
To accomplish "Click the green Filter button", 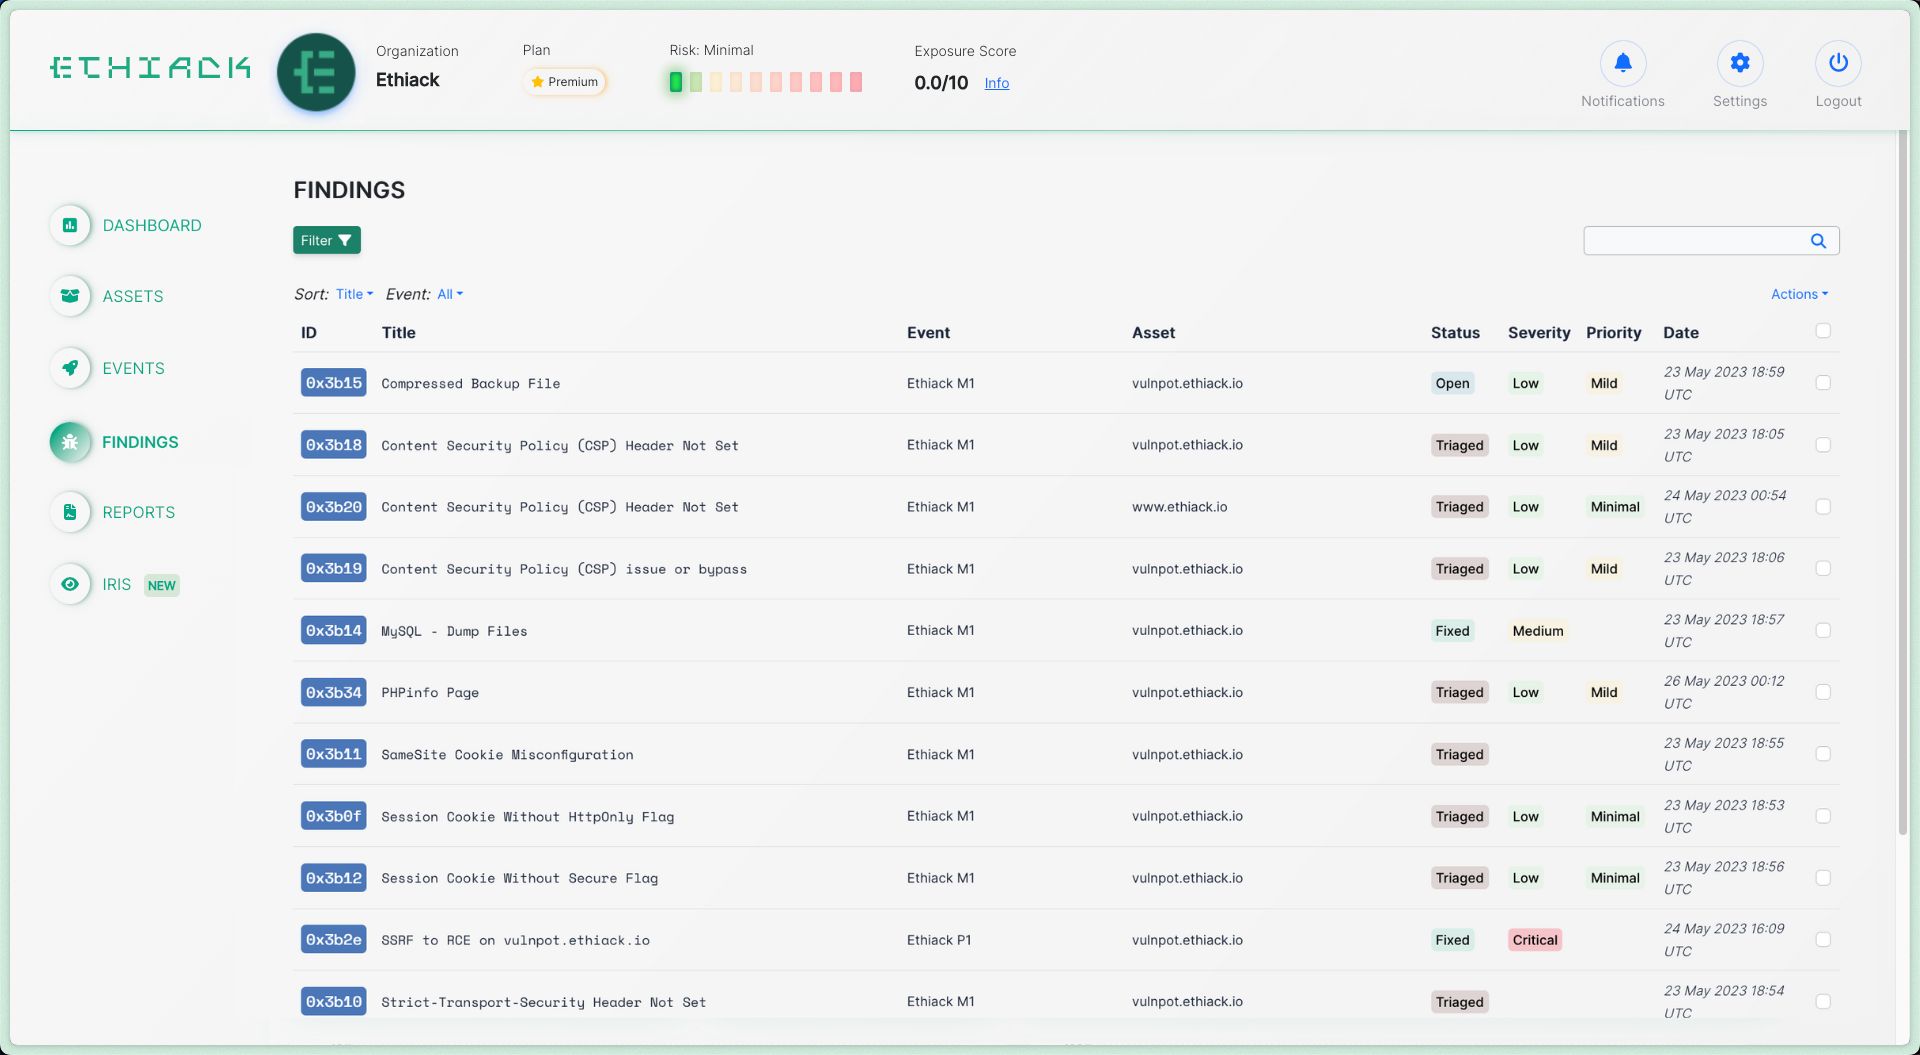I will 326,241.
